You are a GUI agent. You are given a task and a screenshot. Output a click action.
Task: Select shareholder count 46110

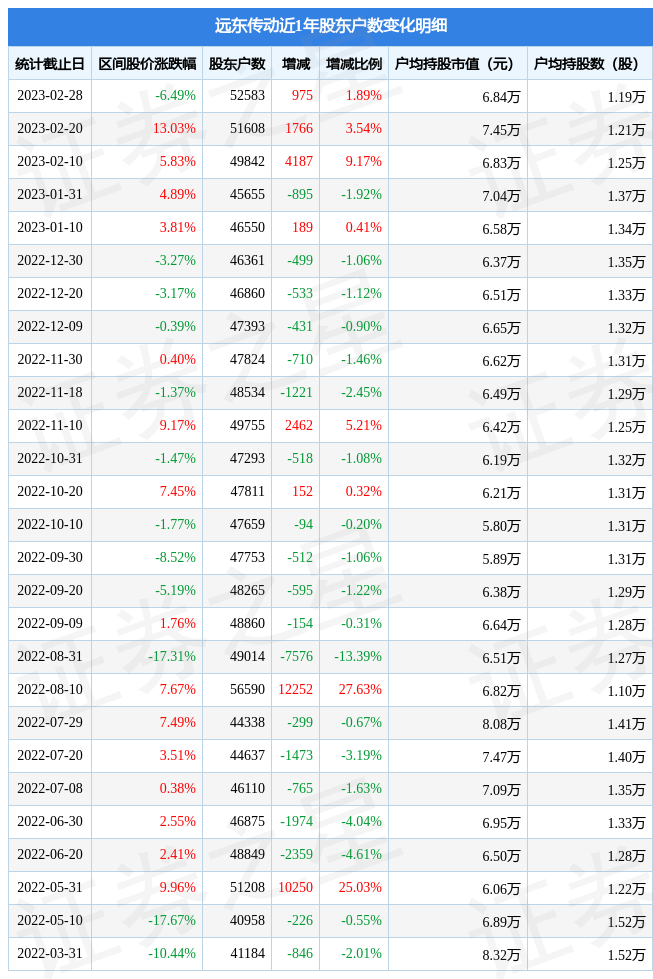[x=247, y=790]
